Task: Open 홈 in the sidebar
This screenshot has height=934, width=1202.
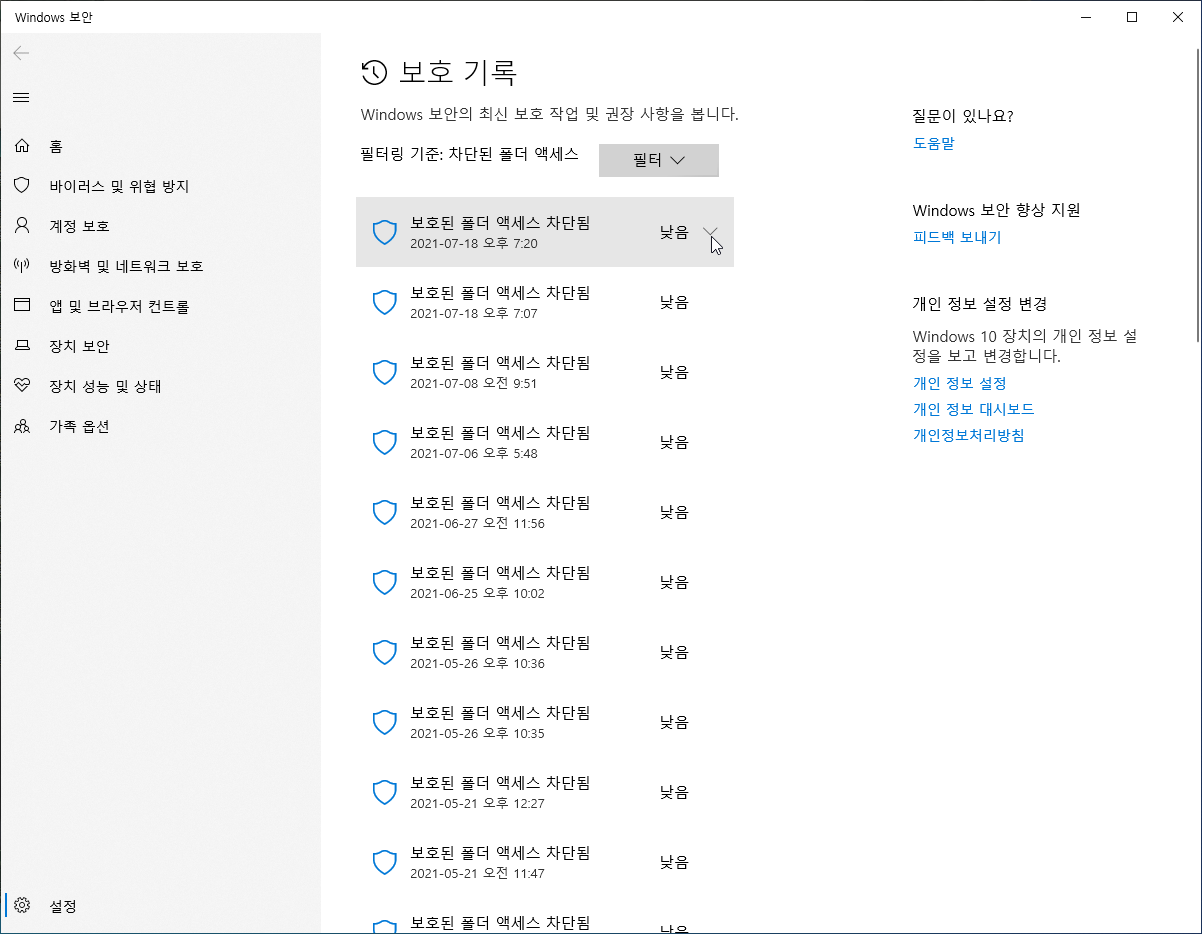Action: (56, 146)
